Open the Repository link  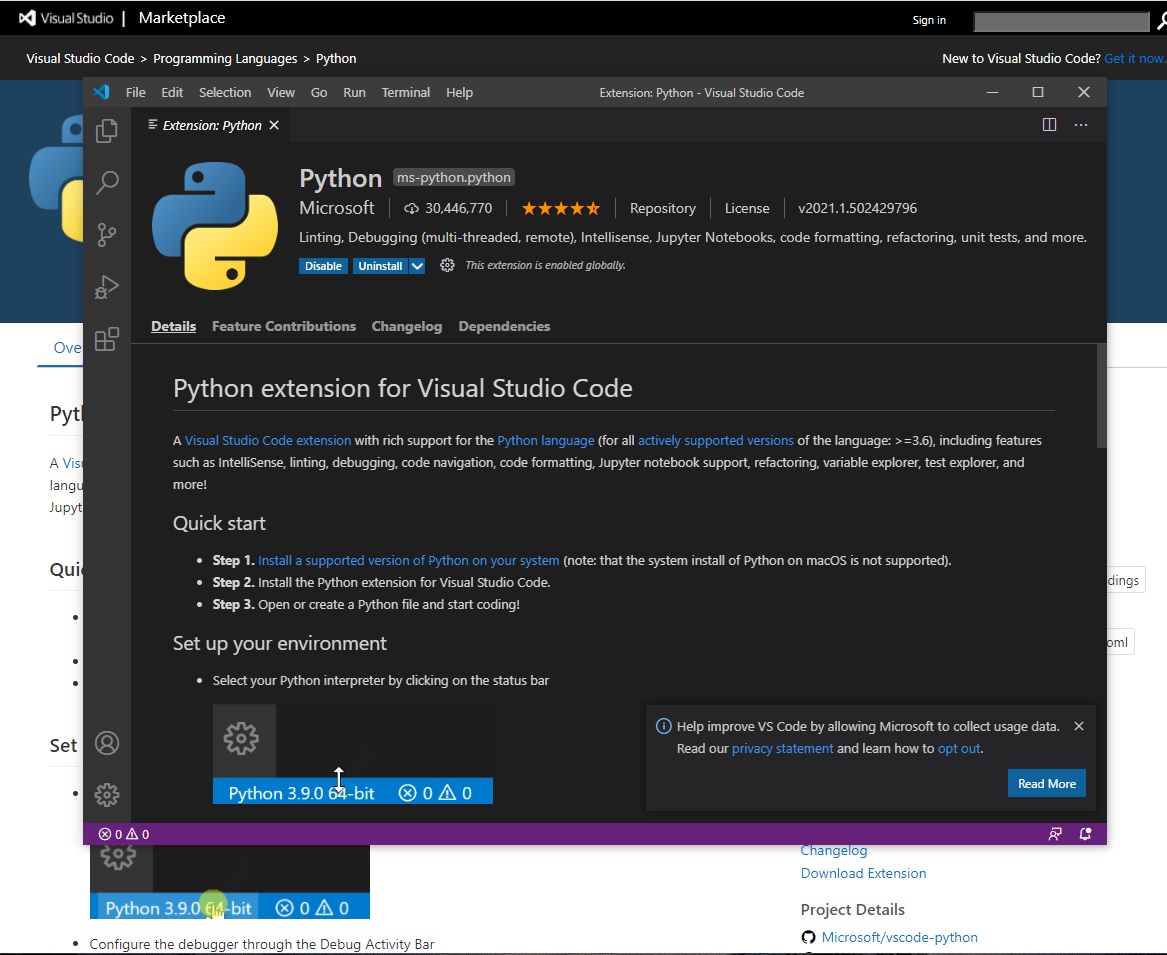click(x=662, y=208)
